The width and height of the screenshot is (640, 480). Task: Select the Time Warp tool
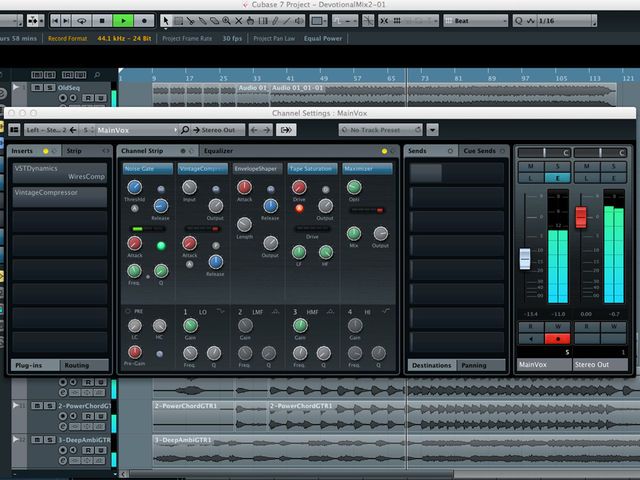pos(263,20)
